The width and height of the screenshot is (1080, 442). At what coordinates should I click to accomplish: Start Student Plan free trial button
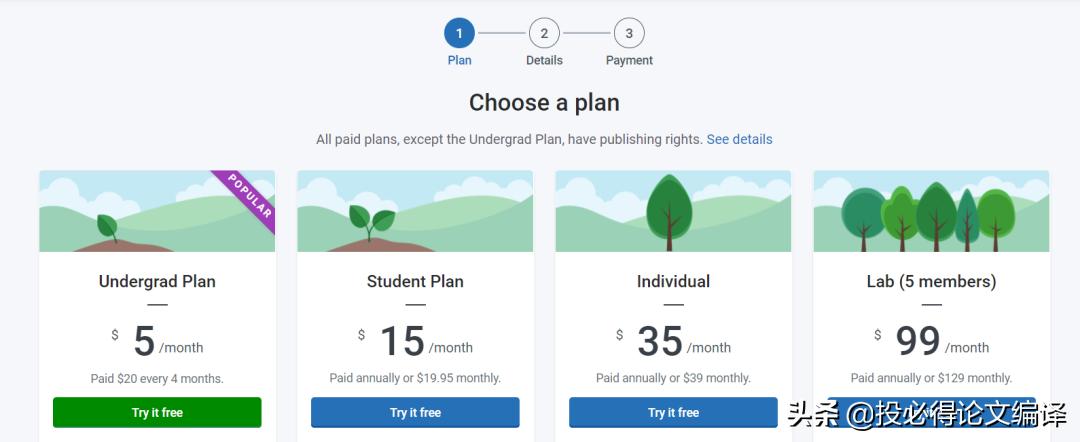415,412
